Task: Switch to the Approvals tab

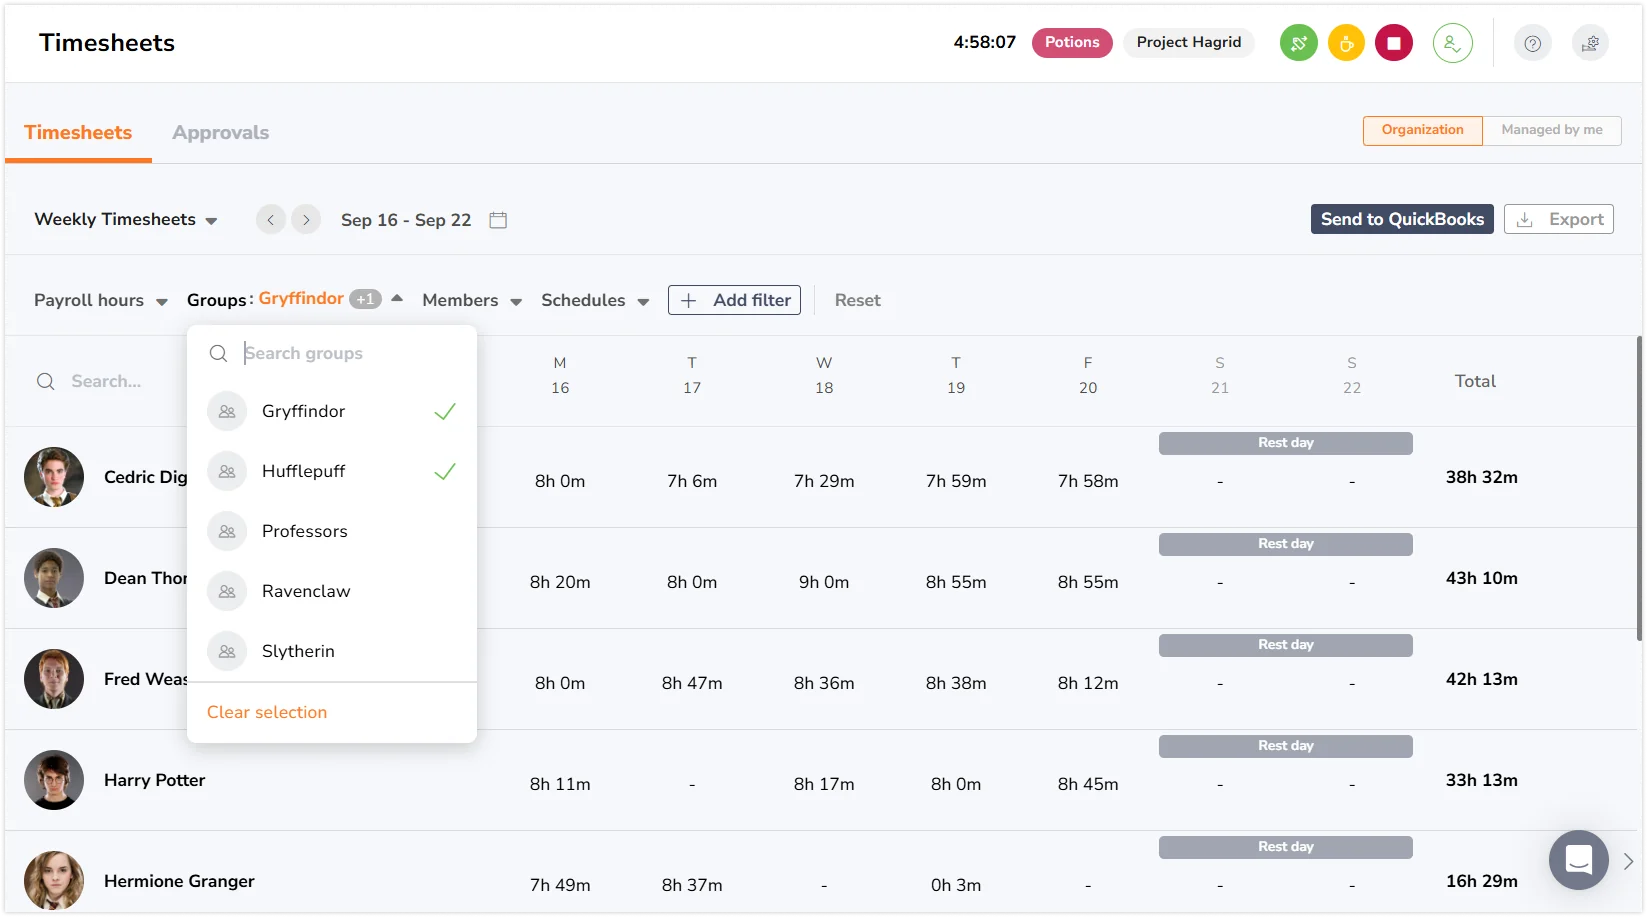Action: click(x=220, y=133)
